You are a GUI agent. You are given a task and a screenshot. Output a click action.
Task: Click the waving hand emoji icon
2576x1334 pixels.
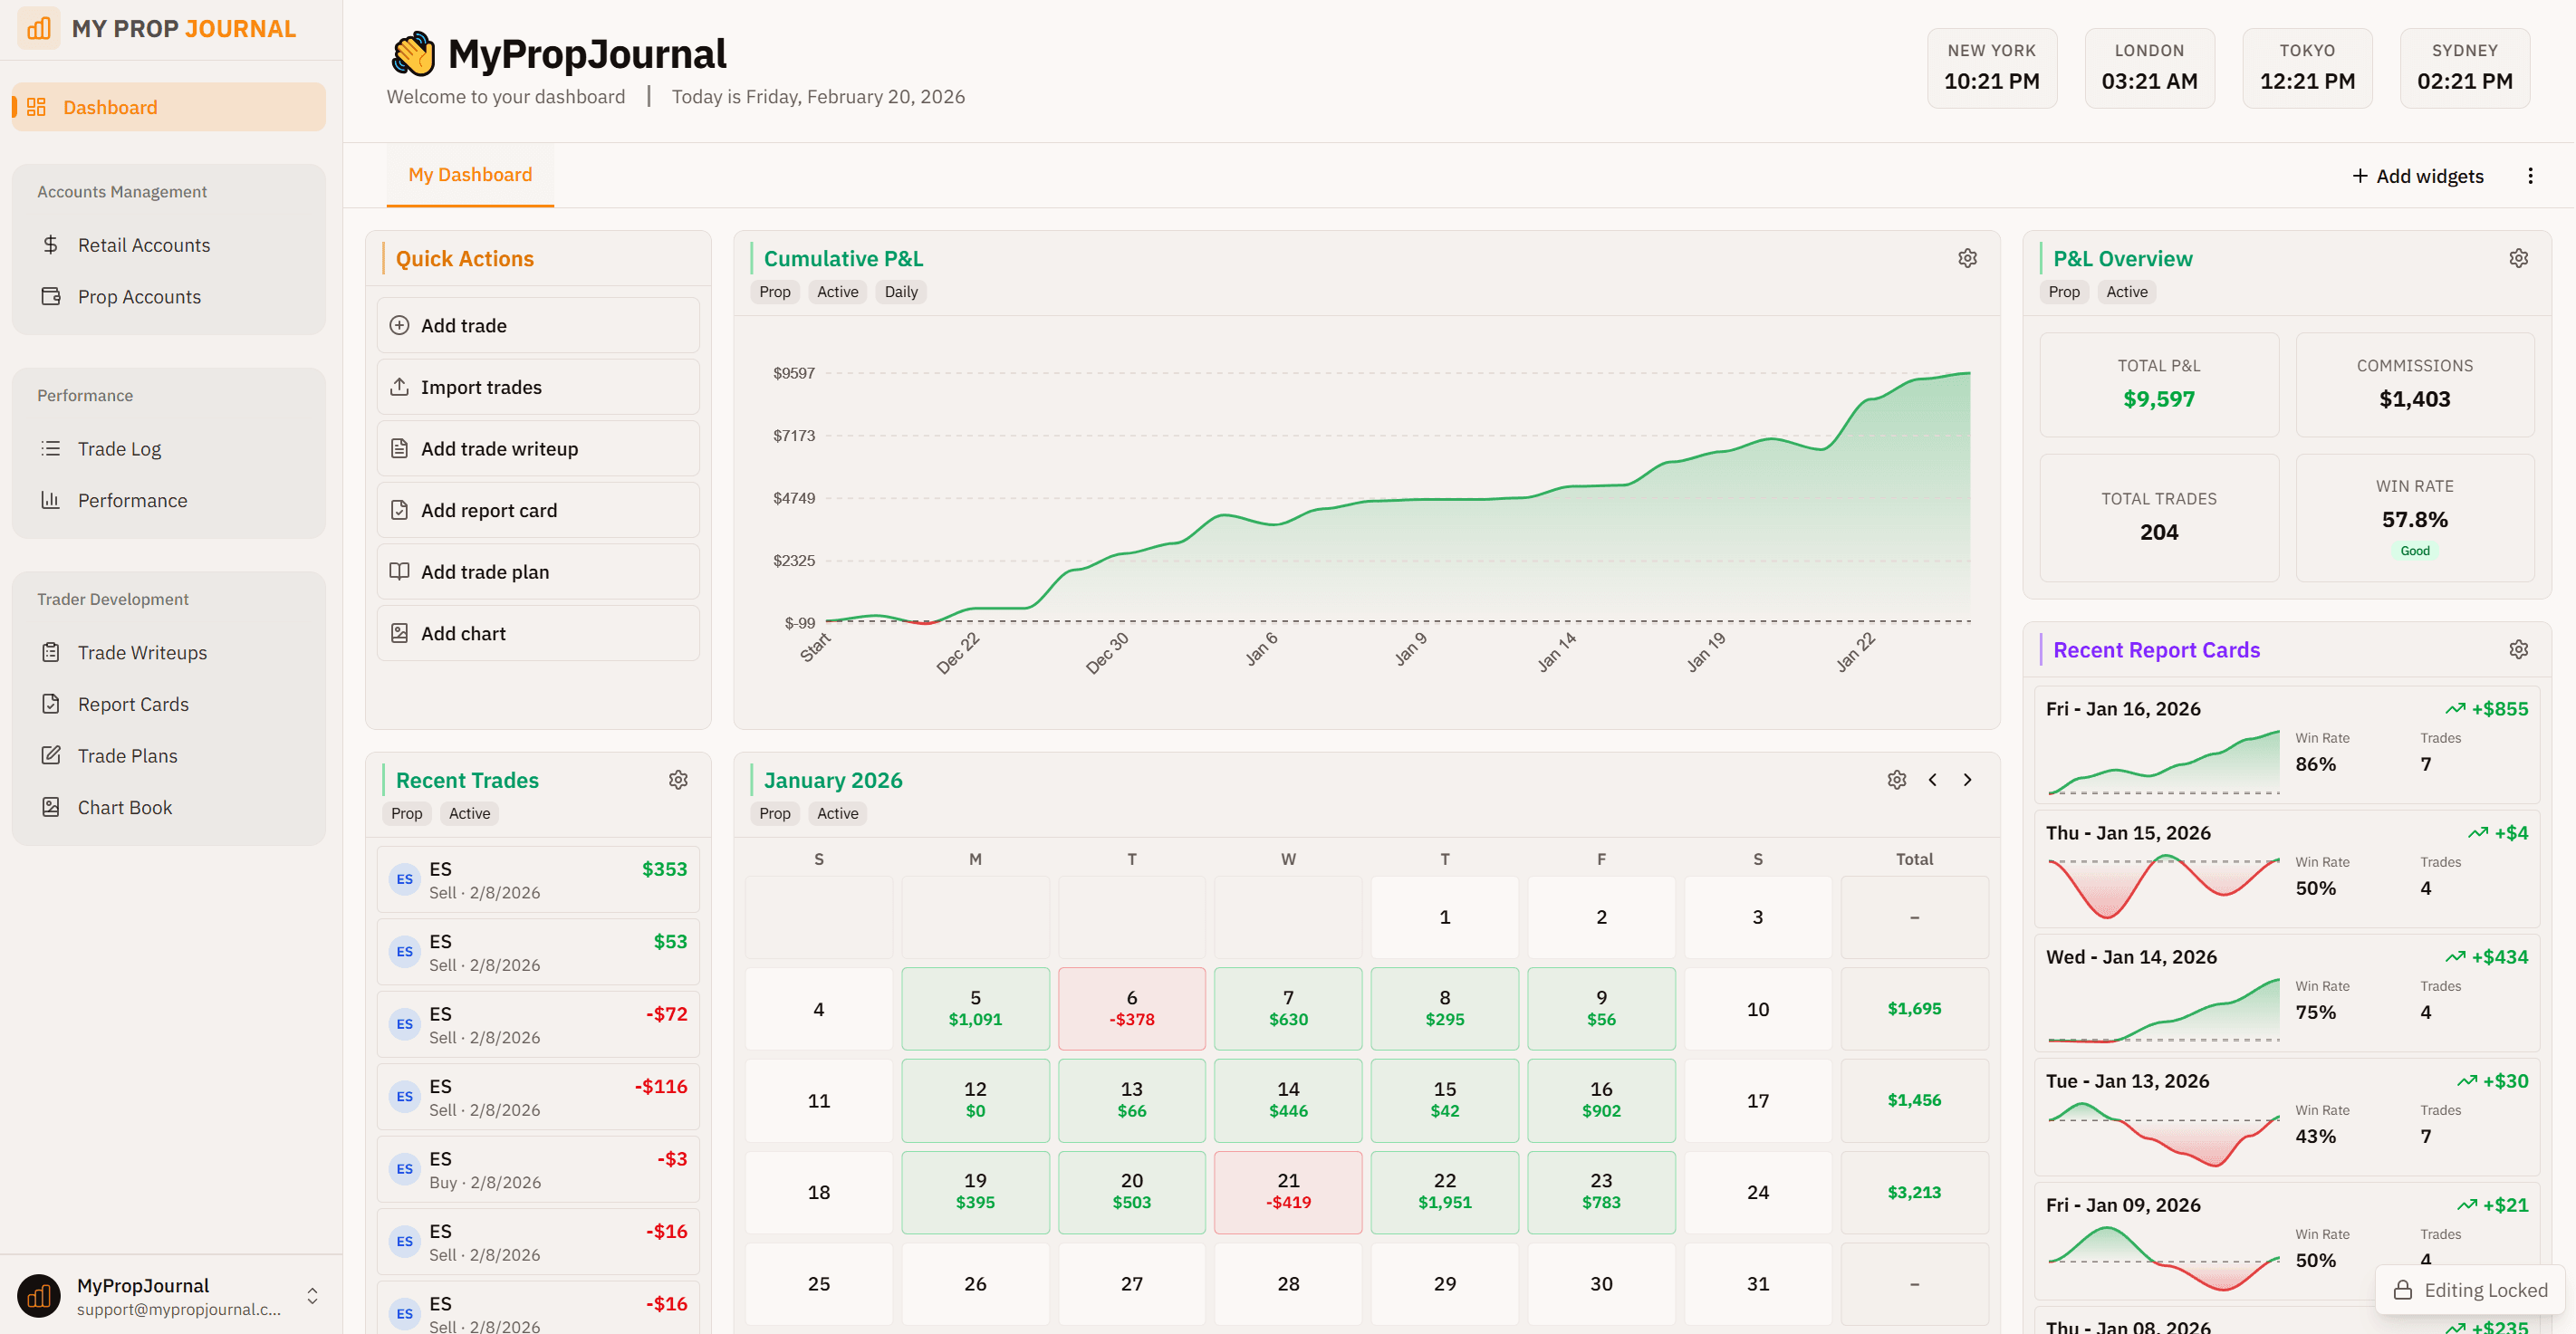click(x=413, y=54)
